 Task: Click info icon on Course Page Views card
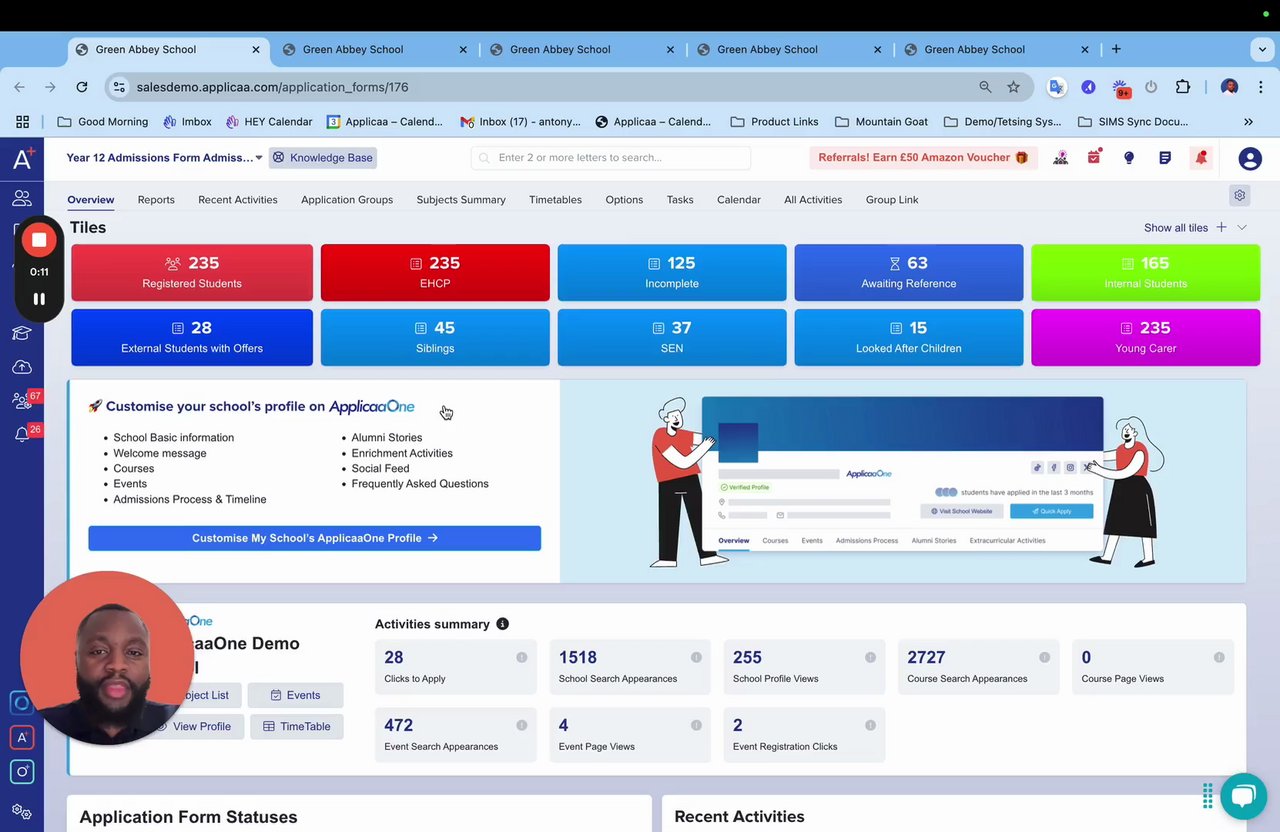coord(1219,657)
